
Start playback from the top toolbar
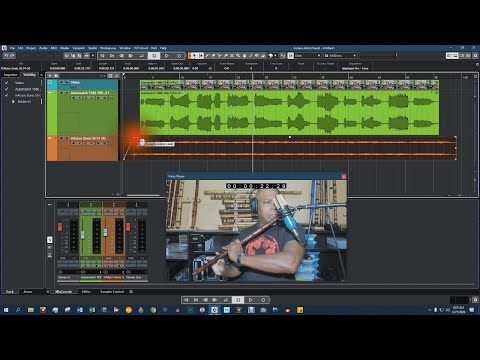(167, 56)
